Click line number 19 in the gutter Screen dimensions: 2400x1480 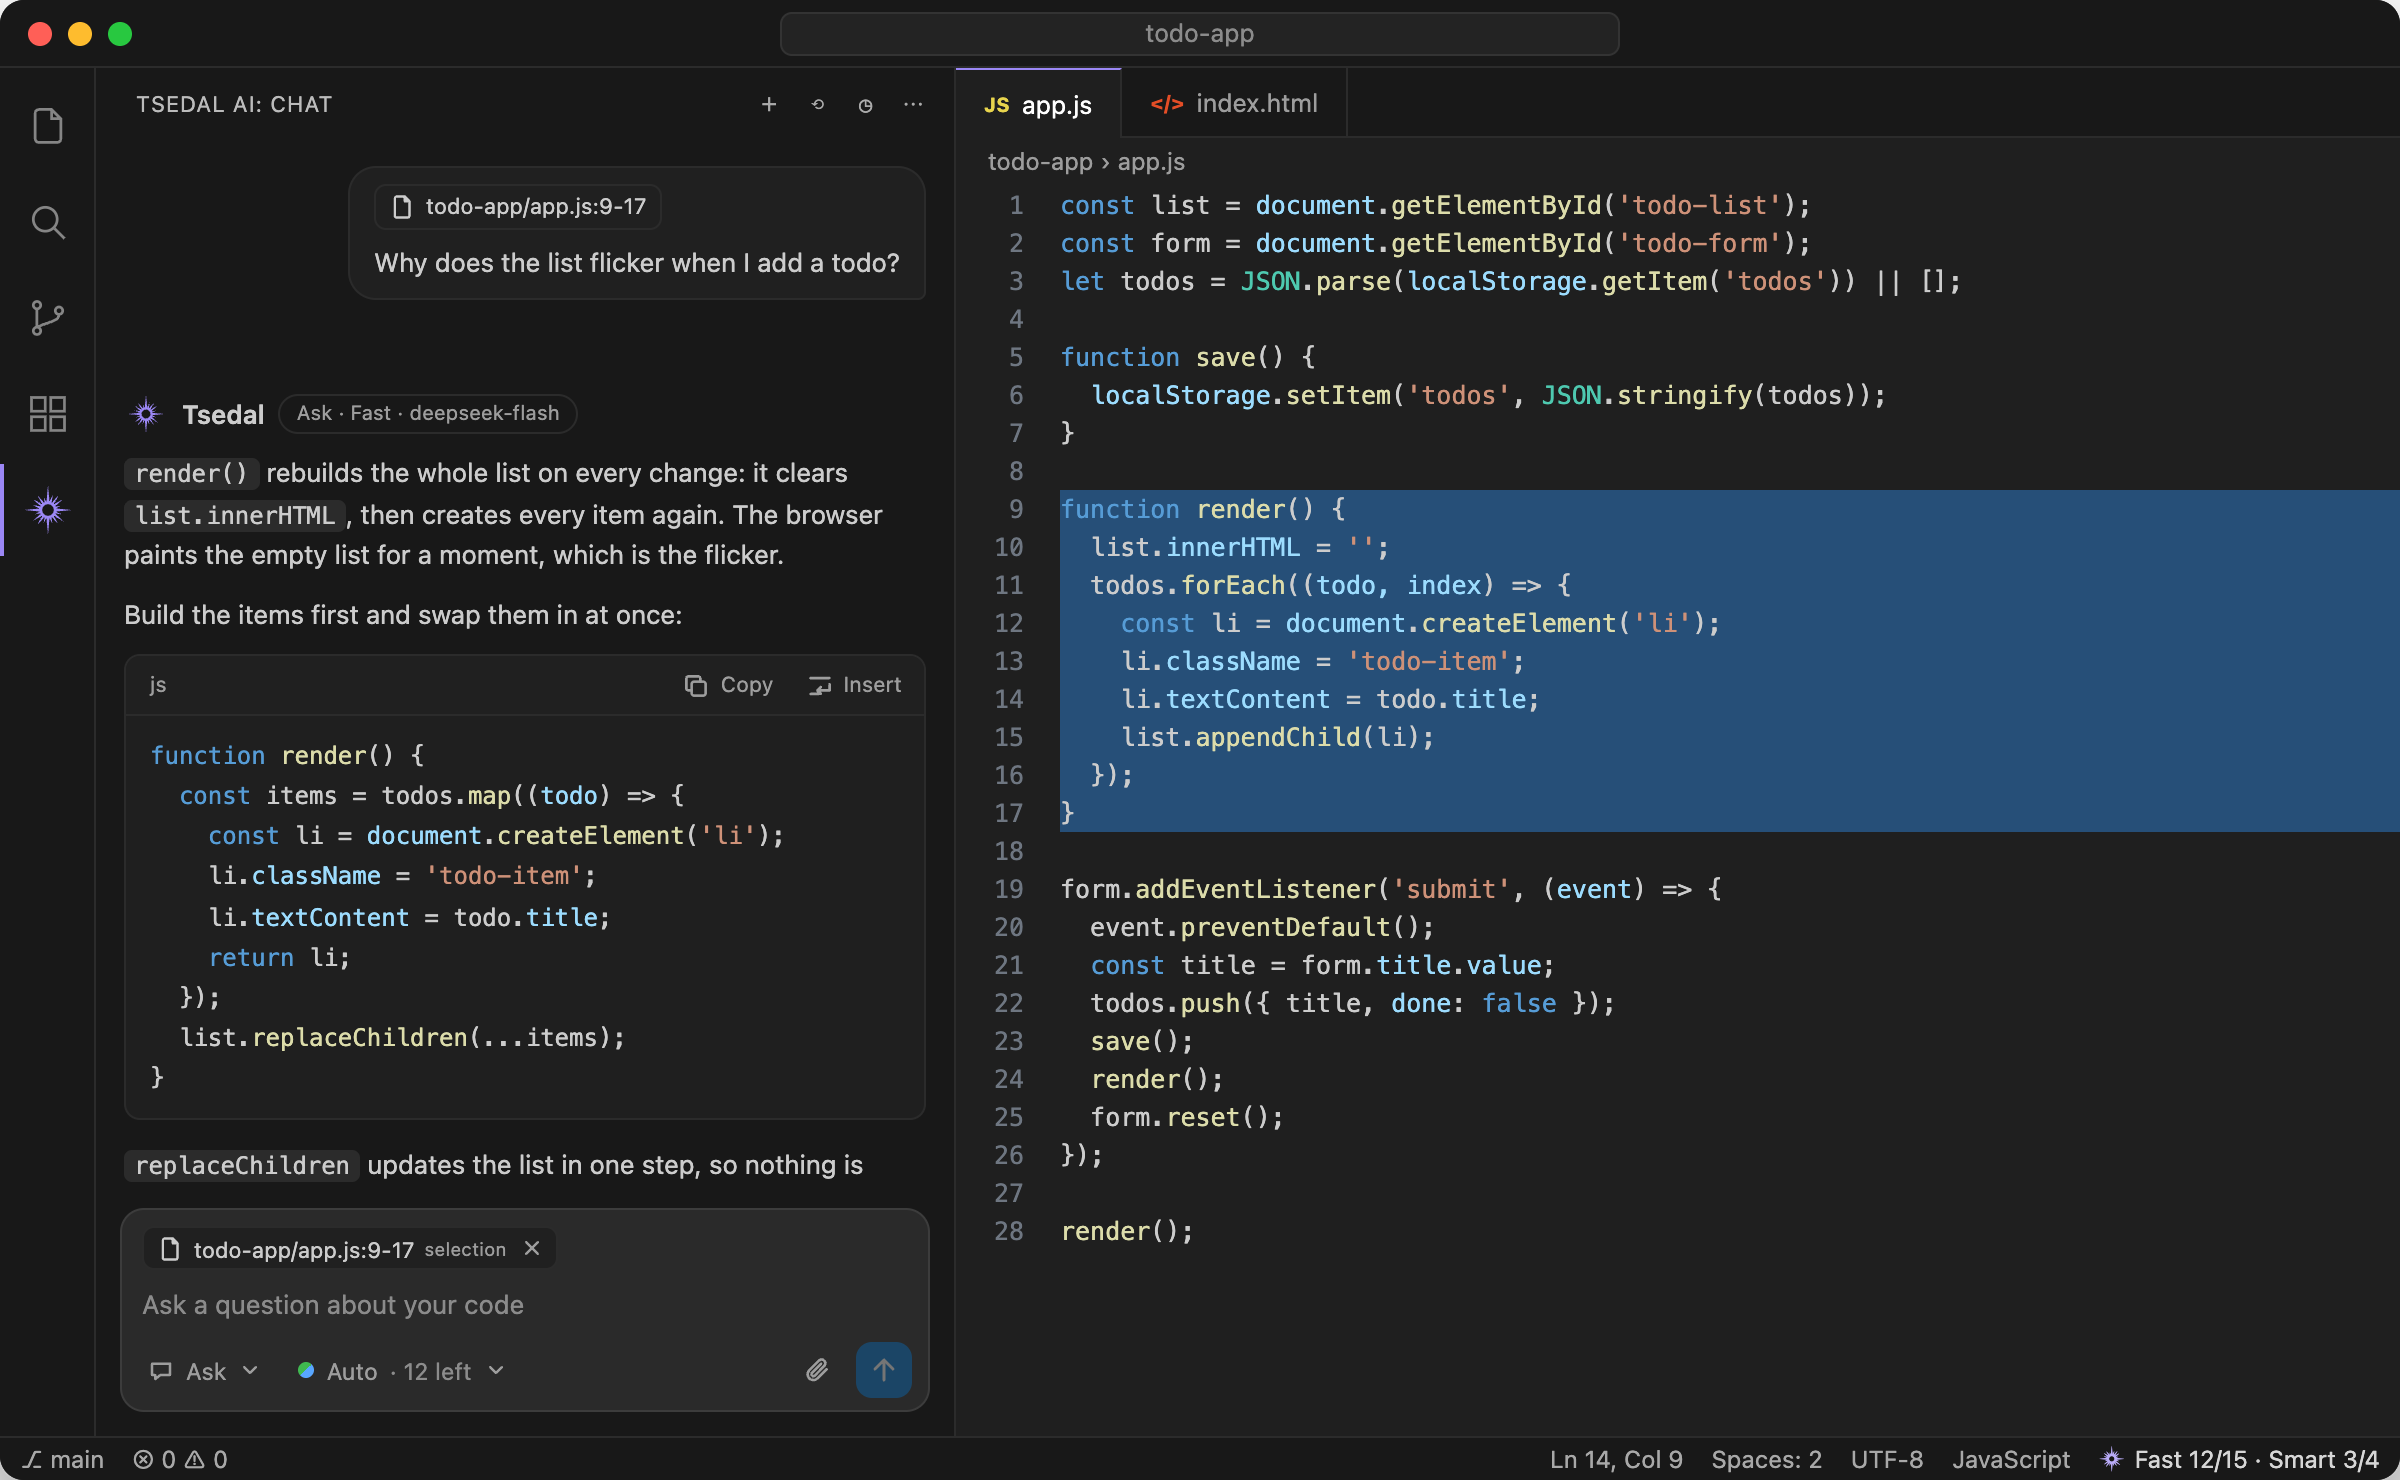coord(1009,889)
